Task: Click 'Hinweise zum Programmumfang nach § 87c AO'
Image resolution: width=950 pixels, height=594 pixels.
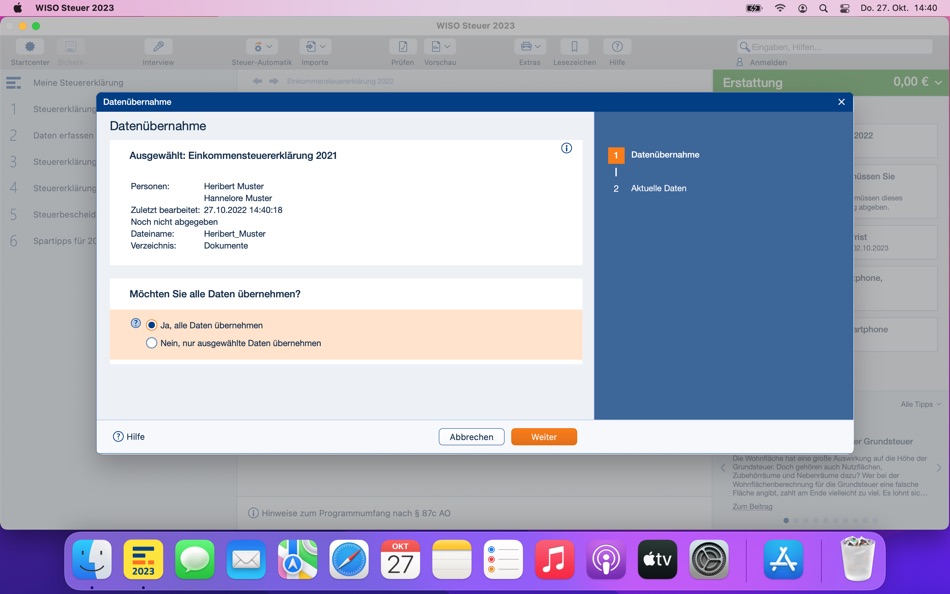Action: [x=350, y=513]
